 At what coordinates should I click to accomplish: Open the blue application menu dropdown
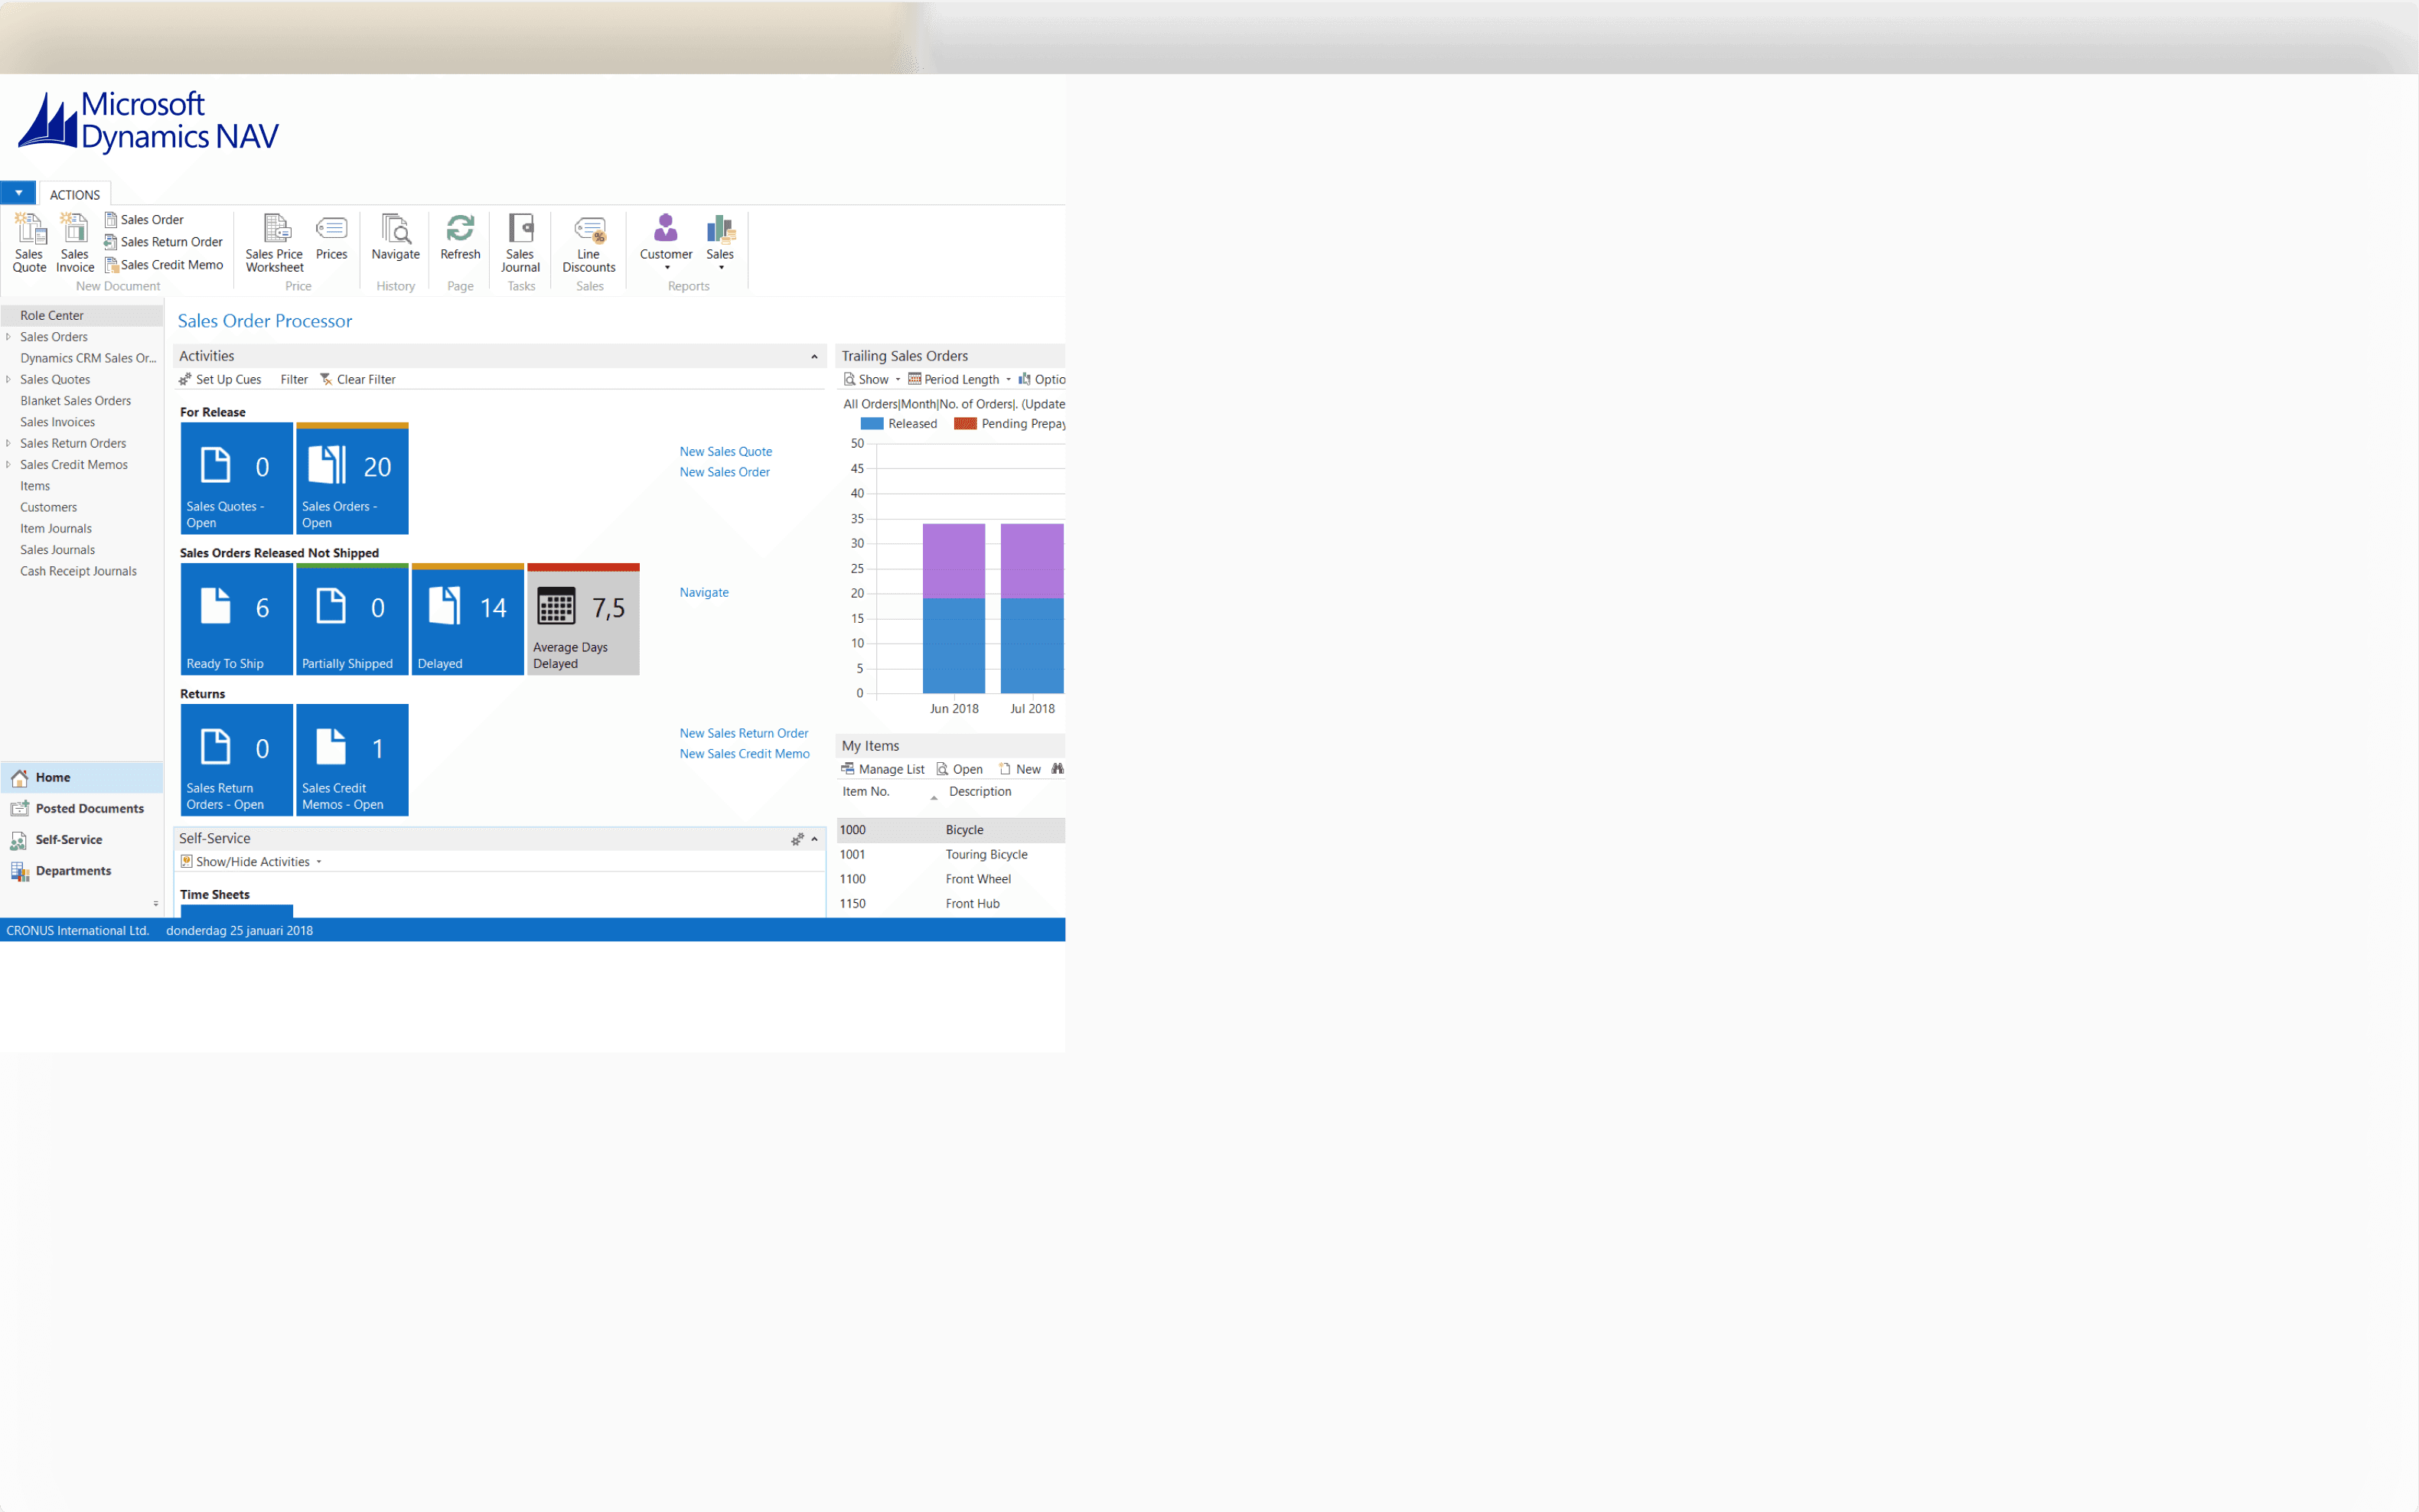point(18,193)
